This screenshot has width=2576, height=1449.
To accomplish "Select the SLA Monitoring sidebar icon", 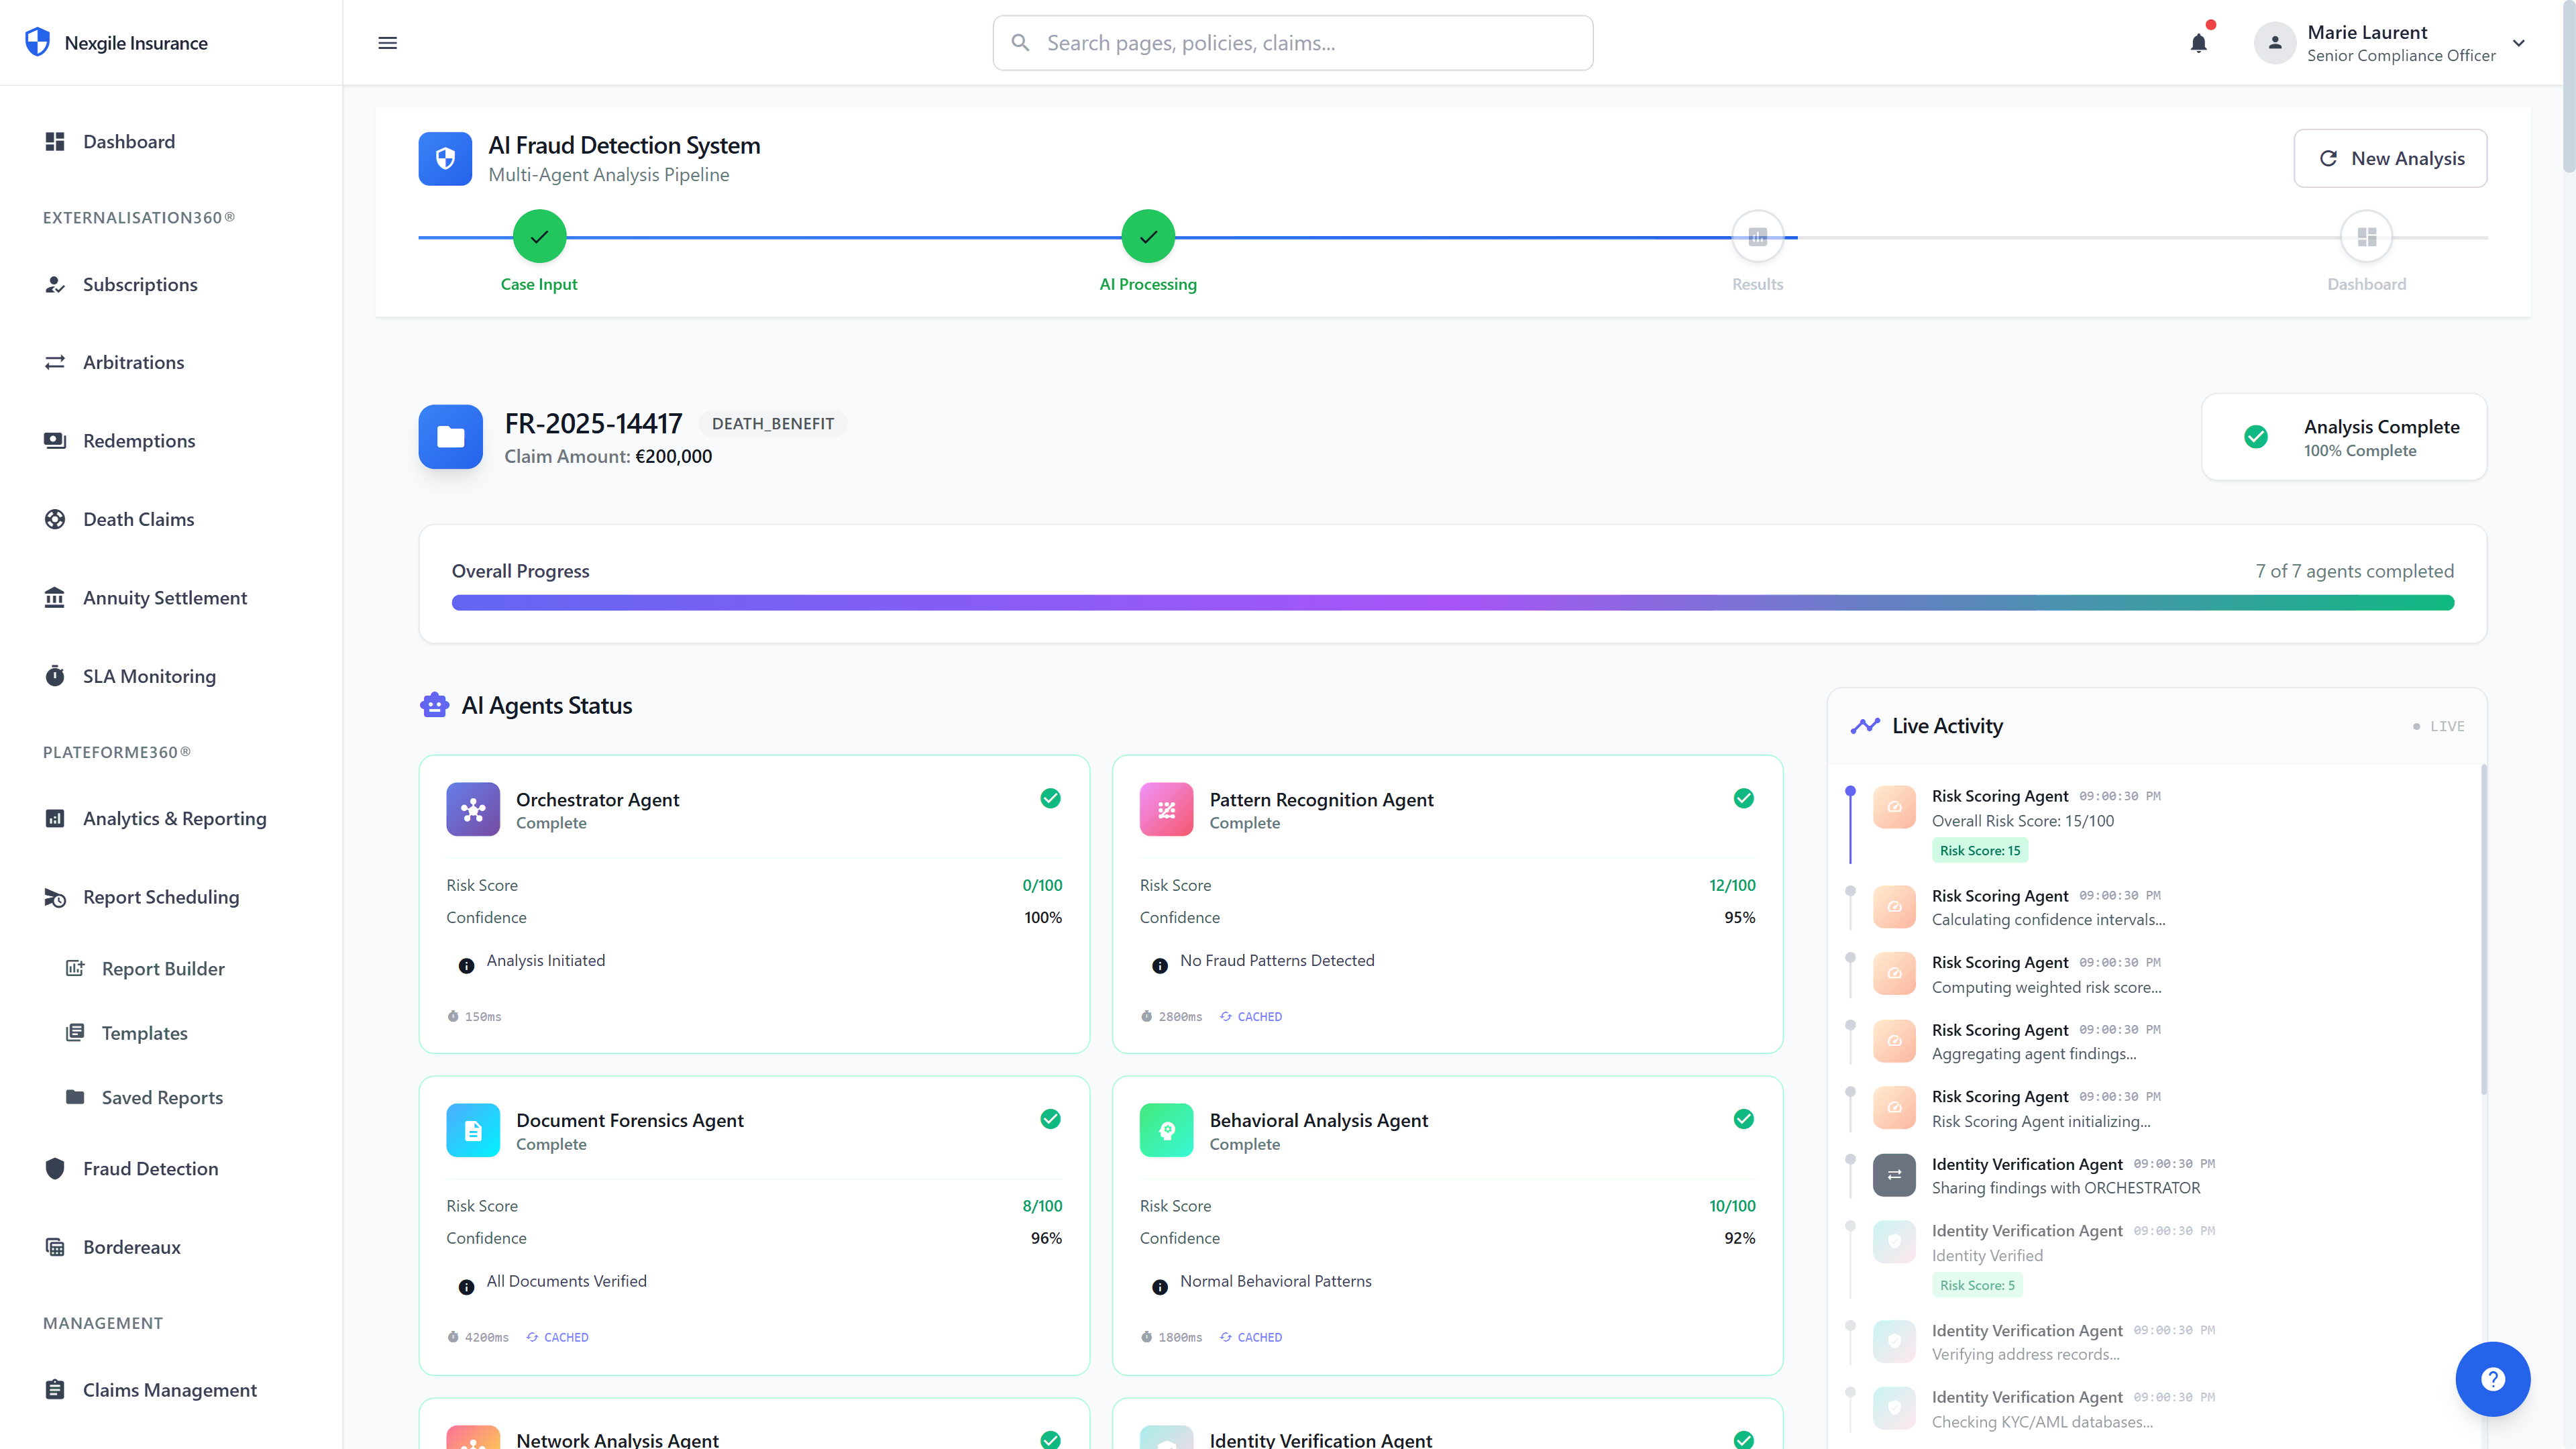I will pos(56,675).
